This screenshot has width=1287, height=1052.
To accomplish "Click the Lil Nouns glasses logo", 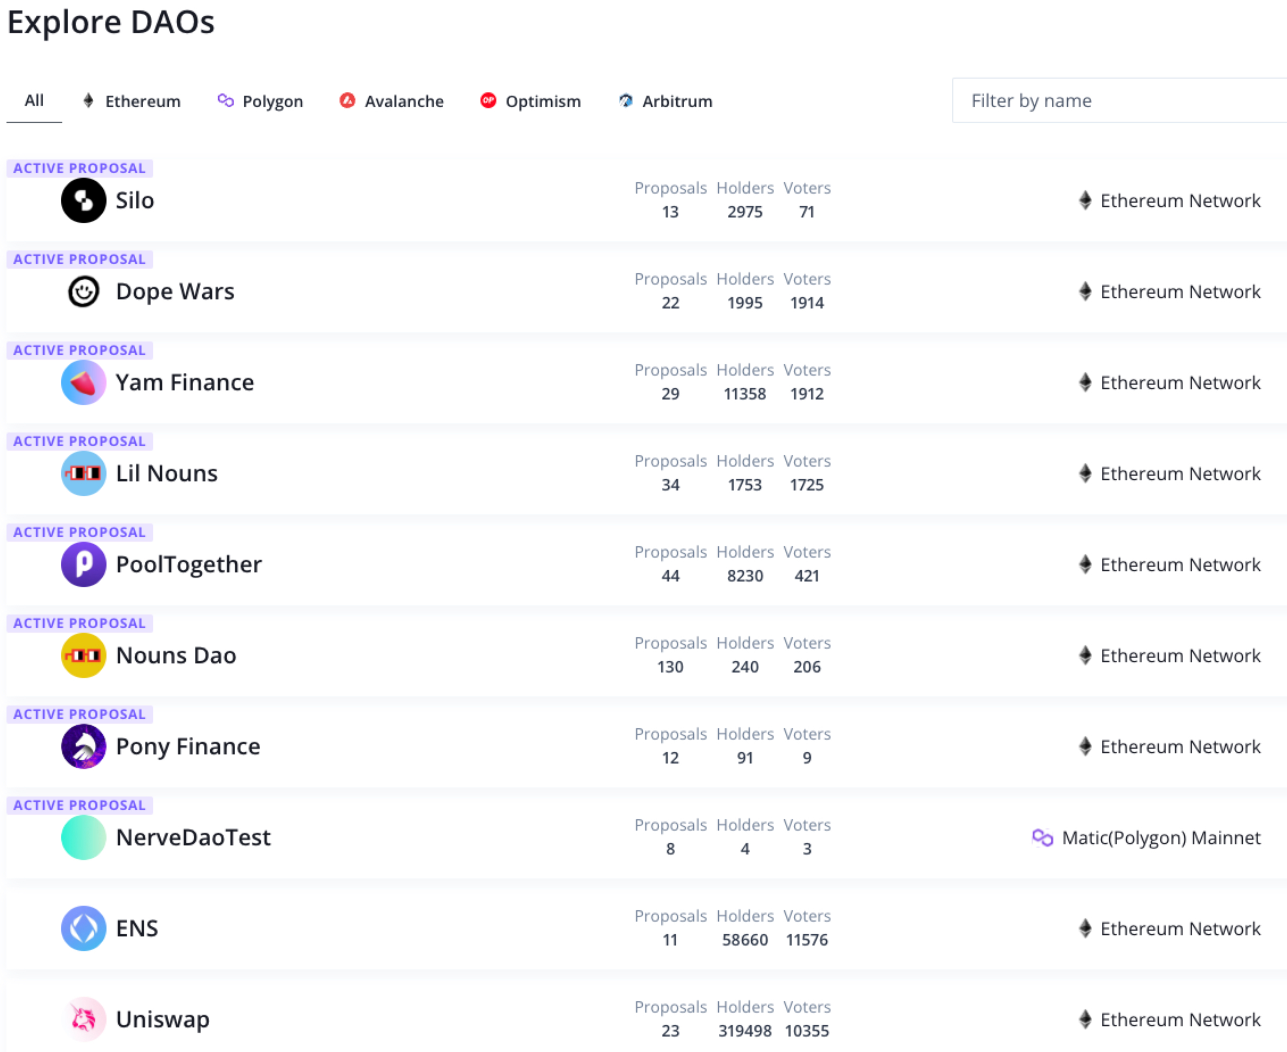I will pos(84,474).
